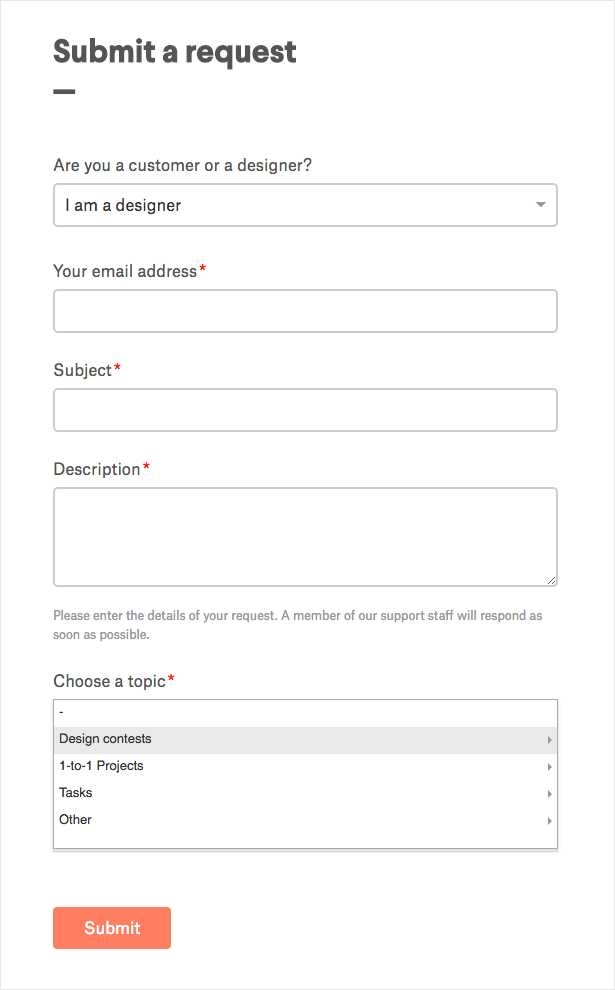The width and height of the screenshot is (615, 990).
Task: Click the "Subject" field label
Action: tap(82, 370)
